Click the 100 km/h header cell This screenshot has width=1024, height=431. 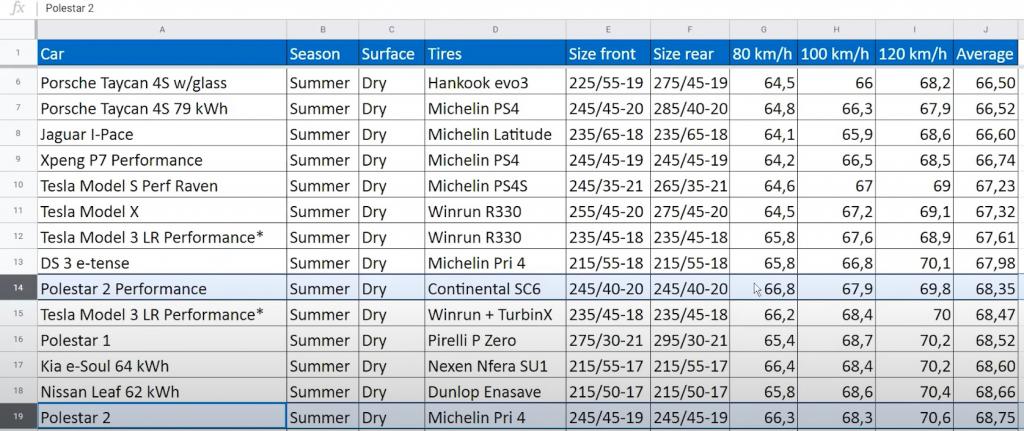click(837, 54)
